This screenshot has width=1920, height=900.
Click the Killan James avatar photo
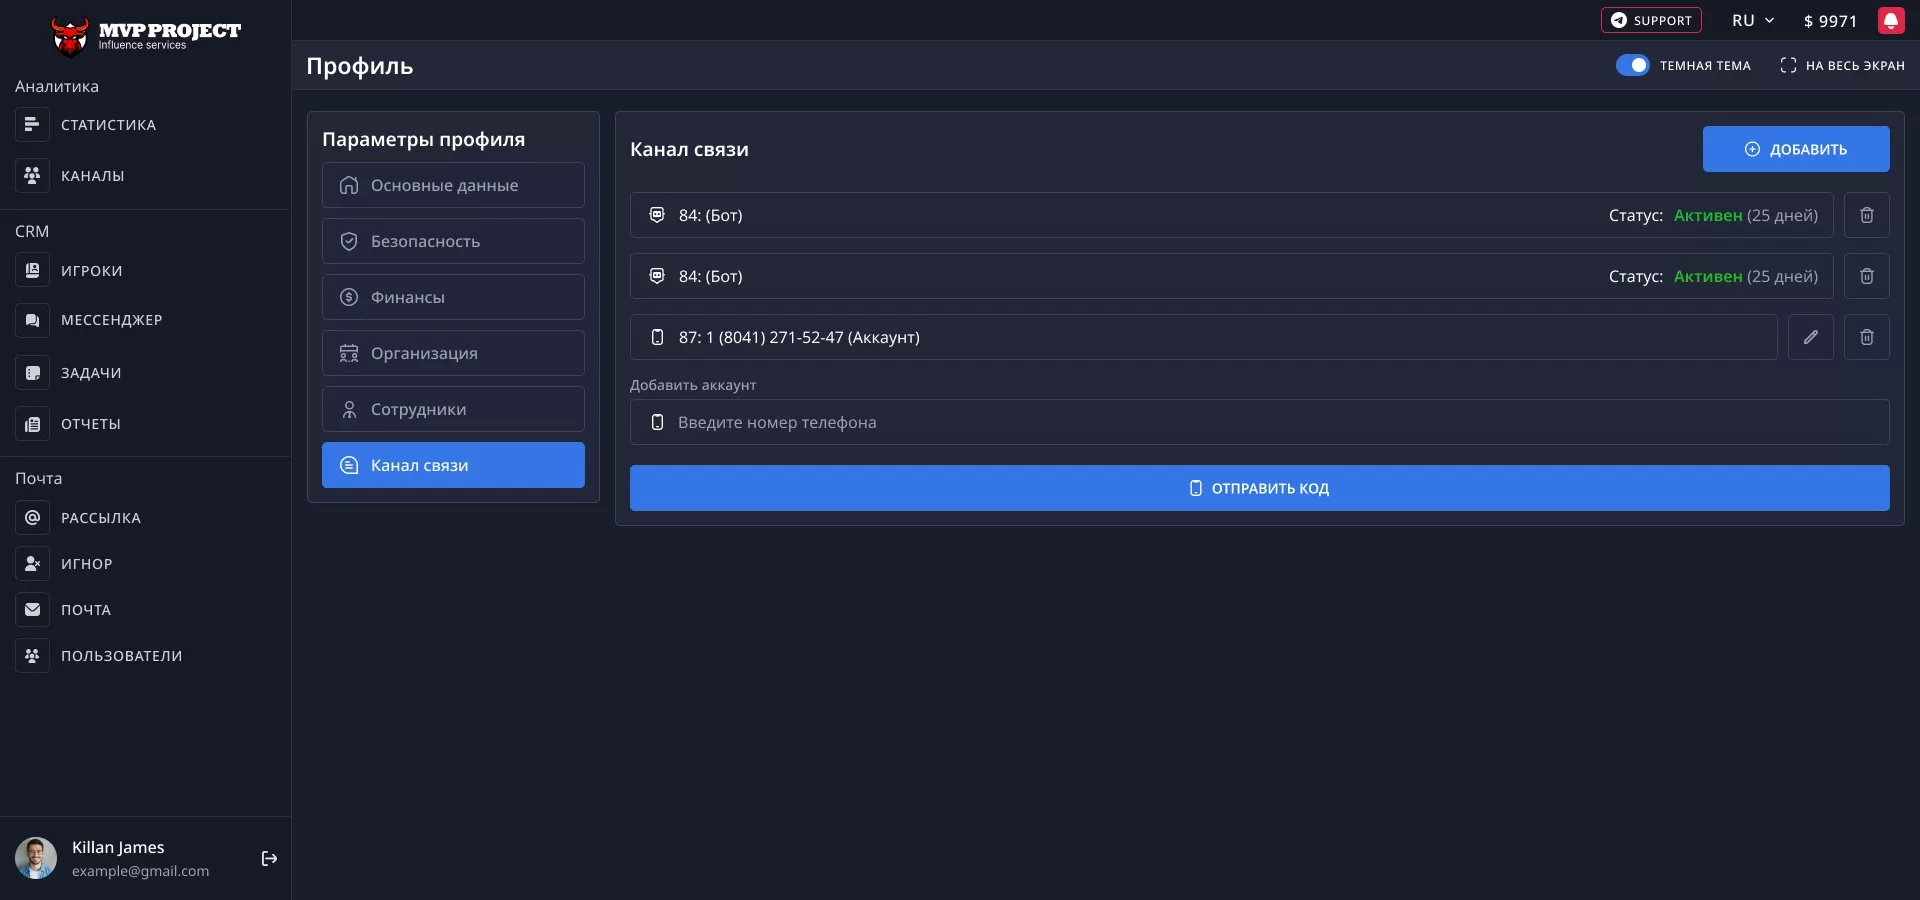coord(36,859)
